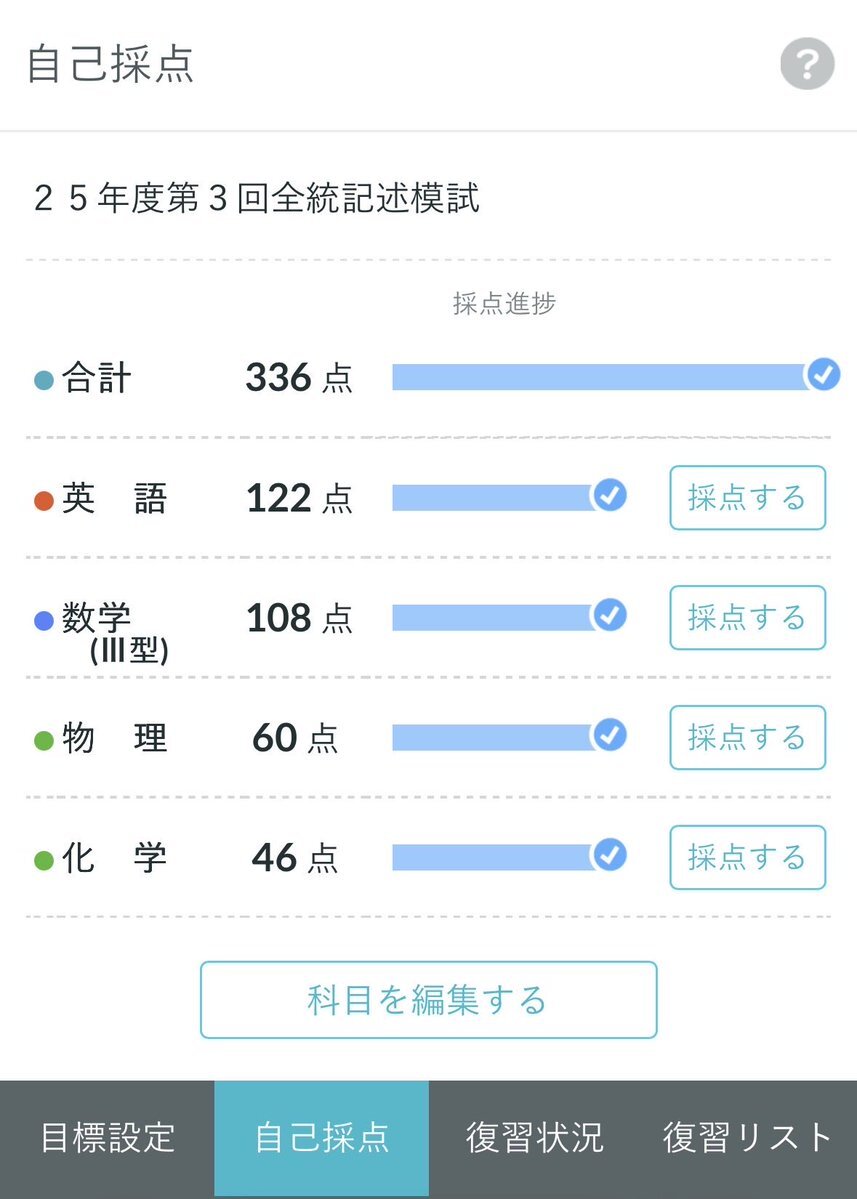
Task: Click the checkmark icon for 数学 (III型)
Action: pos(609,615)
